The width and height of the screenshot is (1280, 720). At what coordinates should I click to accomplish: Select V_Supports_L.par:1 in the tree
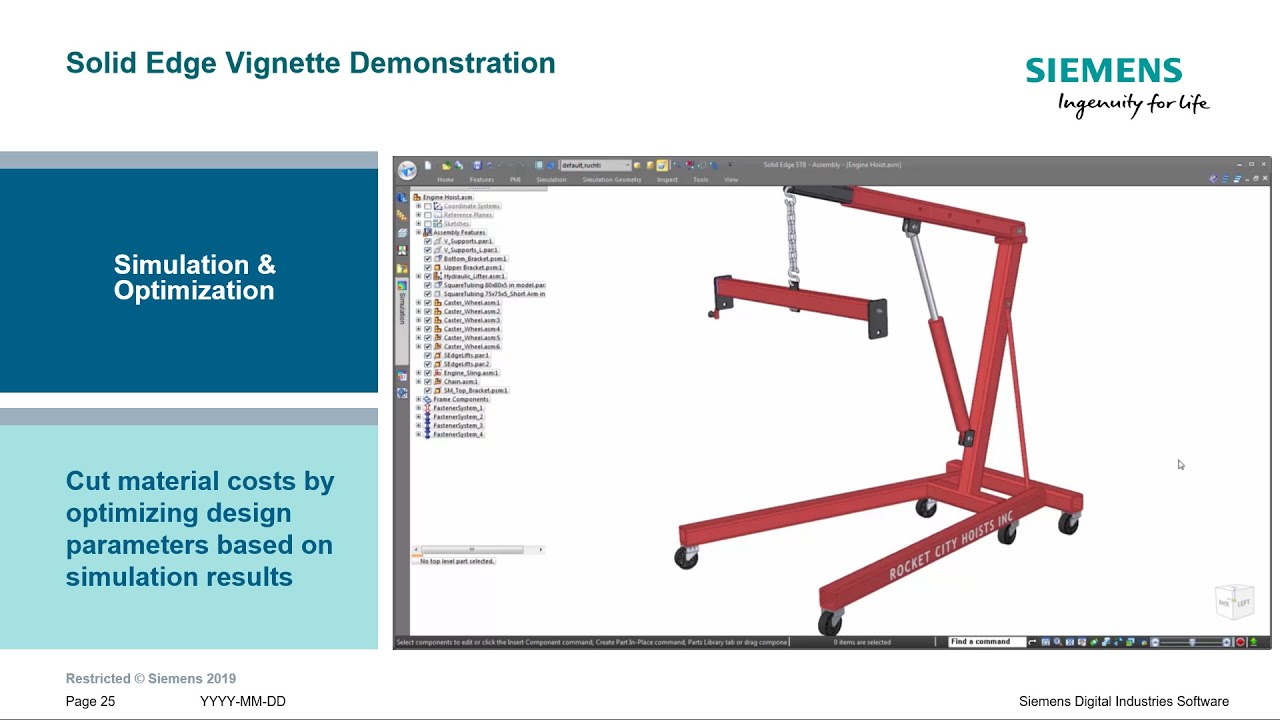click(471, 250)
